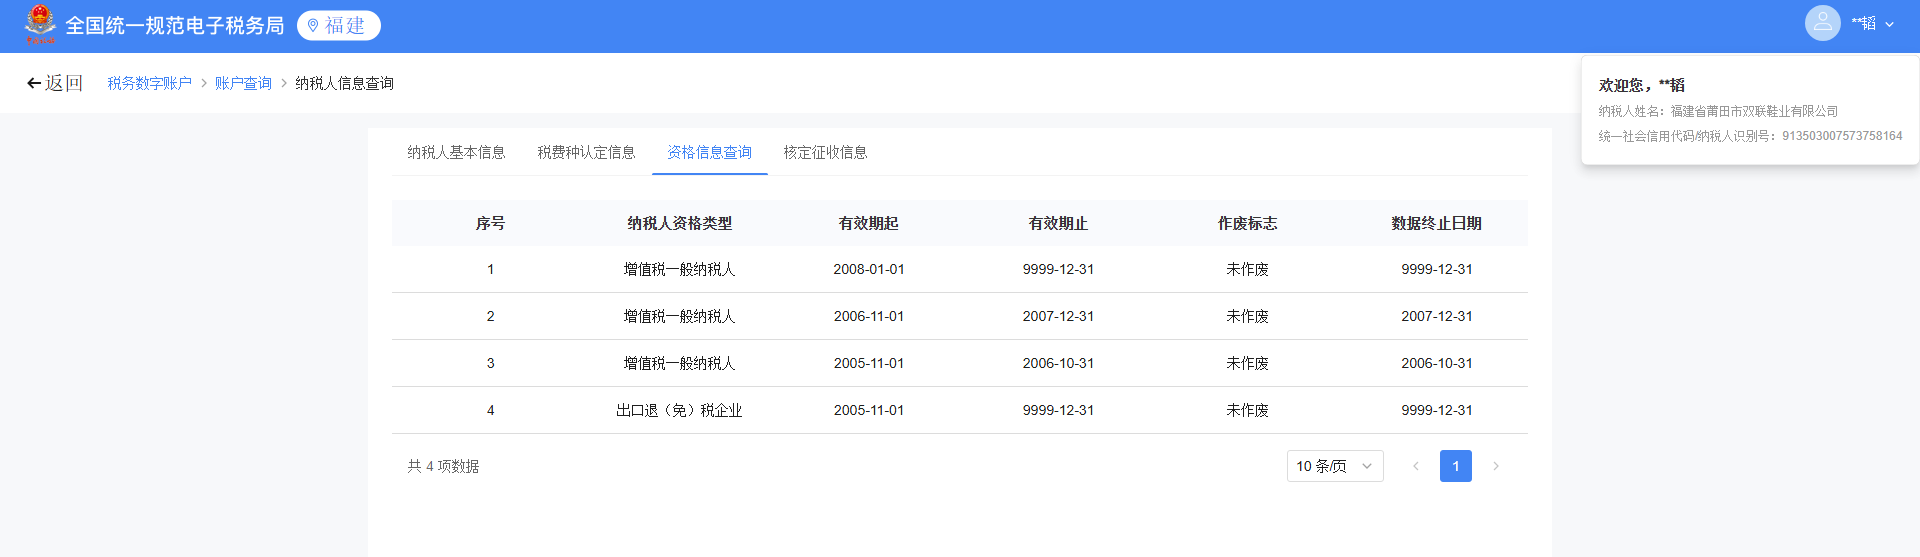The height and width of the screenshot is (557, 1920).
Task: Click the 全国统一规范电子税务局 site title
Action: (x=175, y=26)
